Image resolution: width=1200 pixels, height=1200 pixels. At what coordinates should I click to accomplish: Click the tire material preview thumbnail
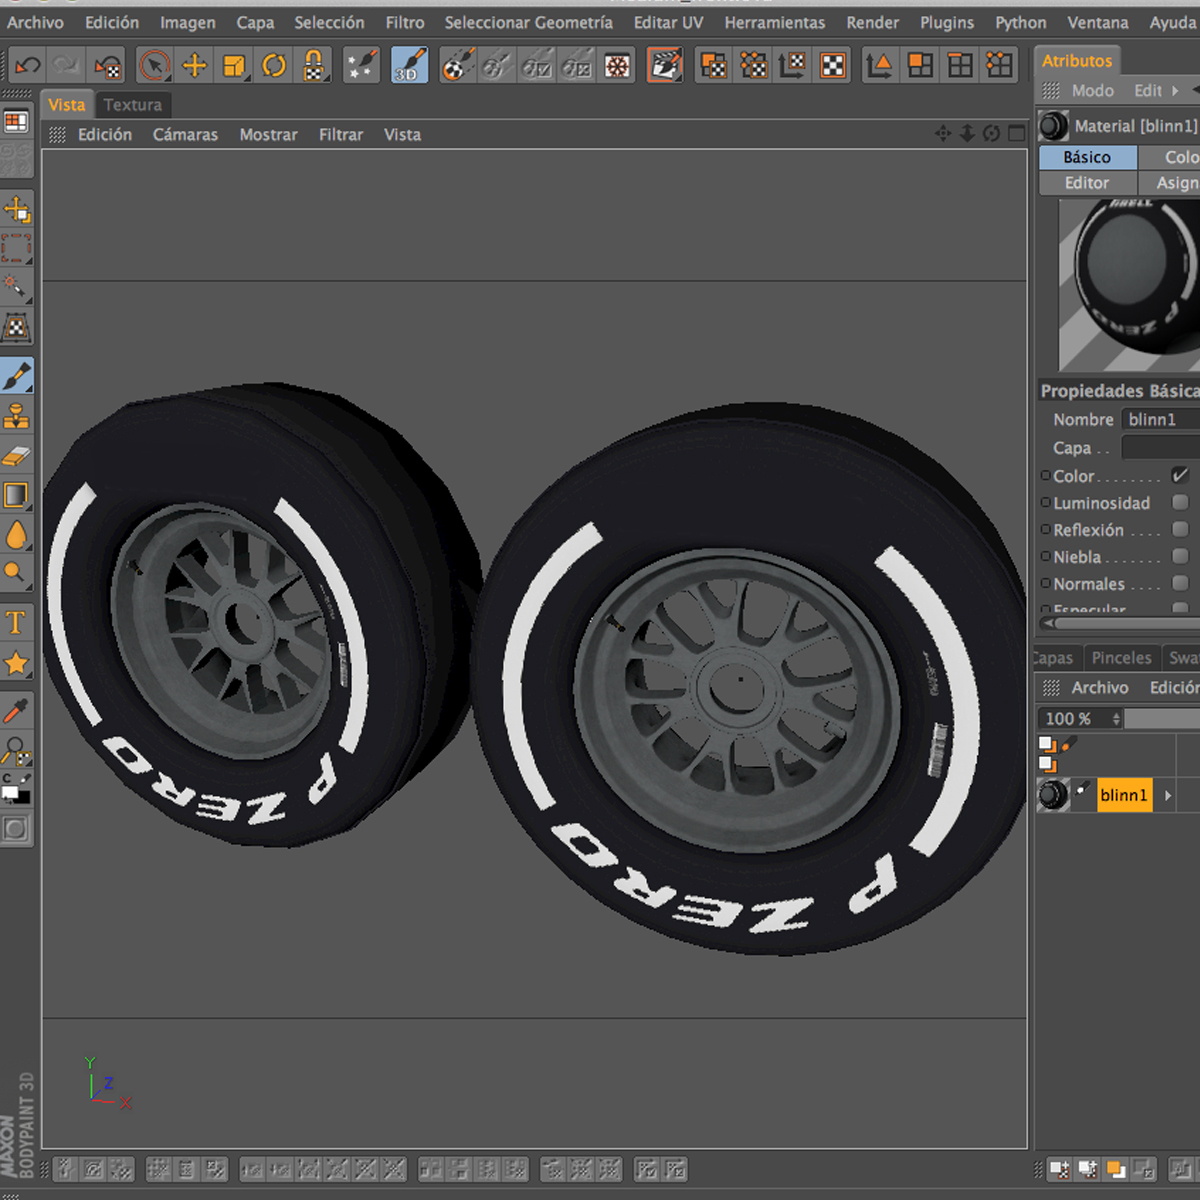tap(1129, 286)
